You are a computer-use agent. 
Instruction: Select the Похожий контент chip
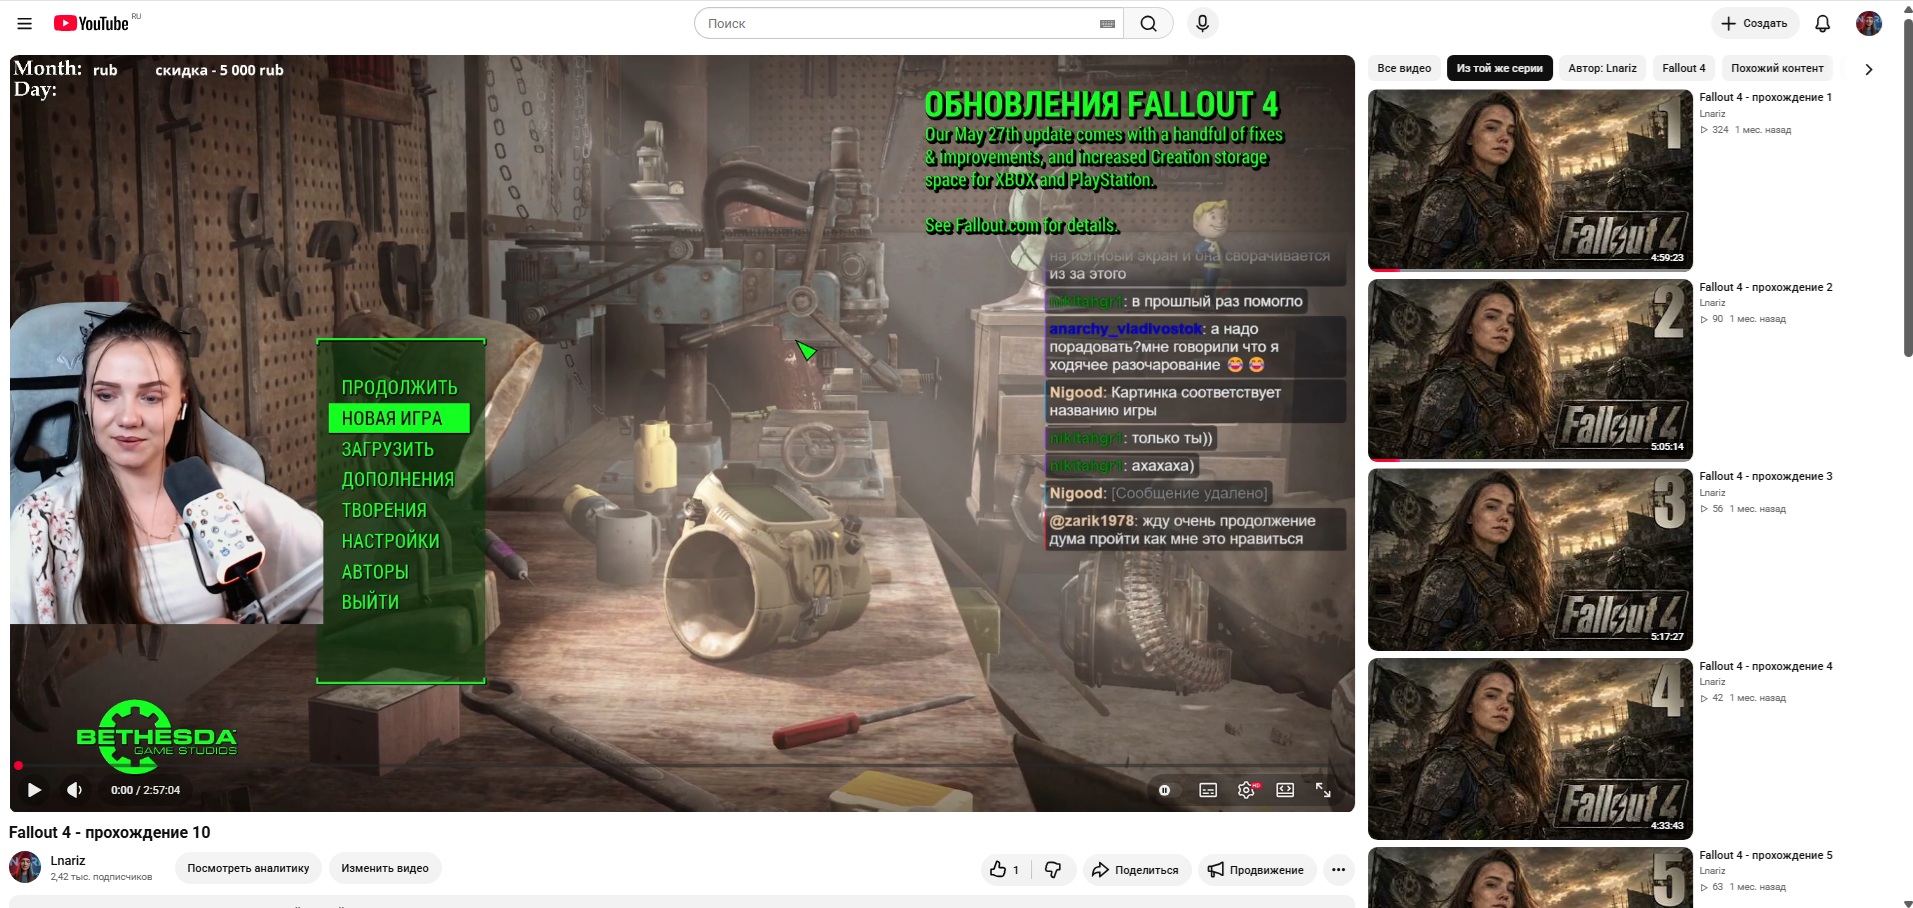[x=1778, y=68]
